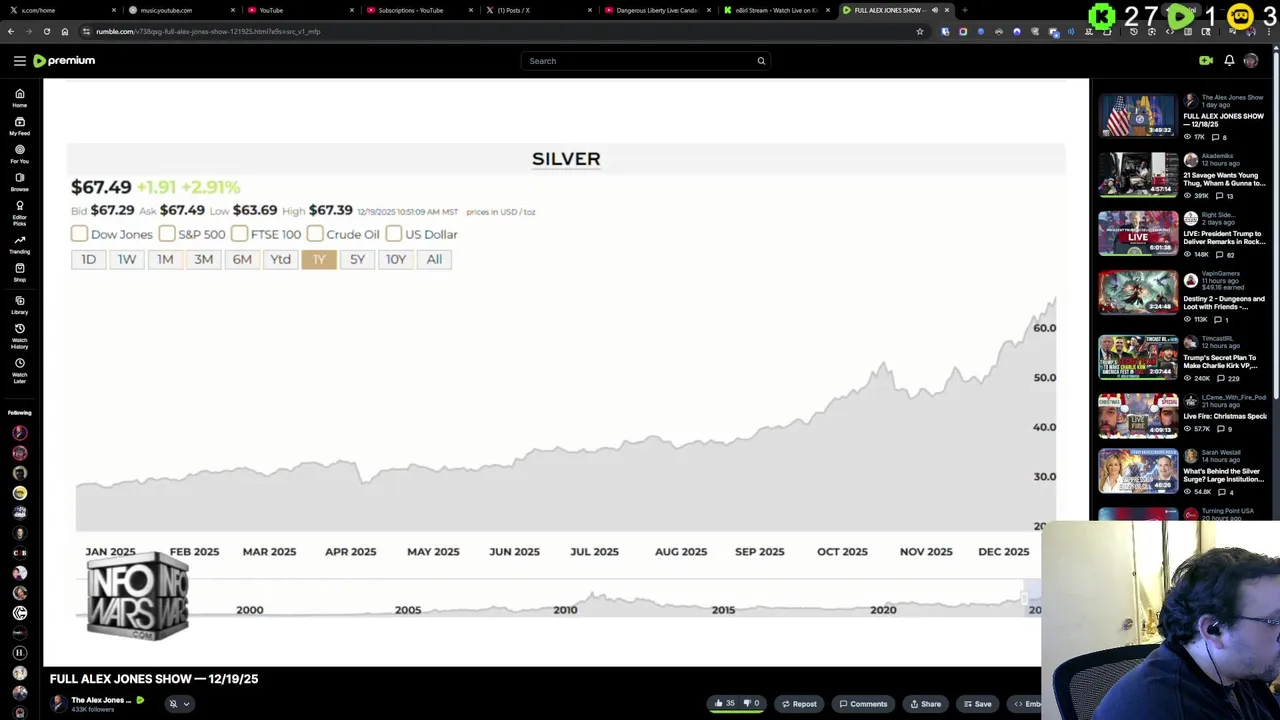The image size is (1280, 720).
Task: Bookmark this page with the star icon
Action: pyautogui.click(x=920, y=31)
